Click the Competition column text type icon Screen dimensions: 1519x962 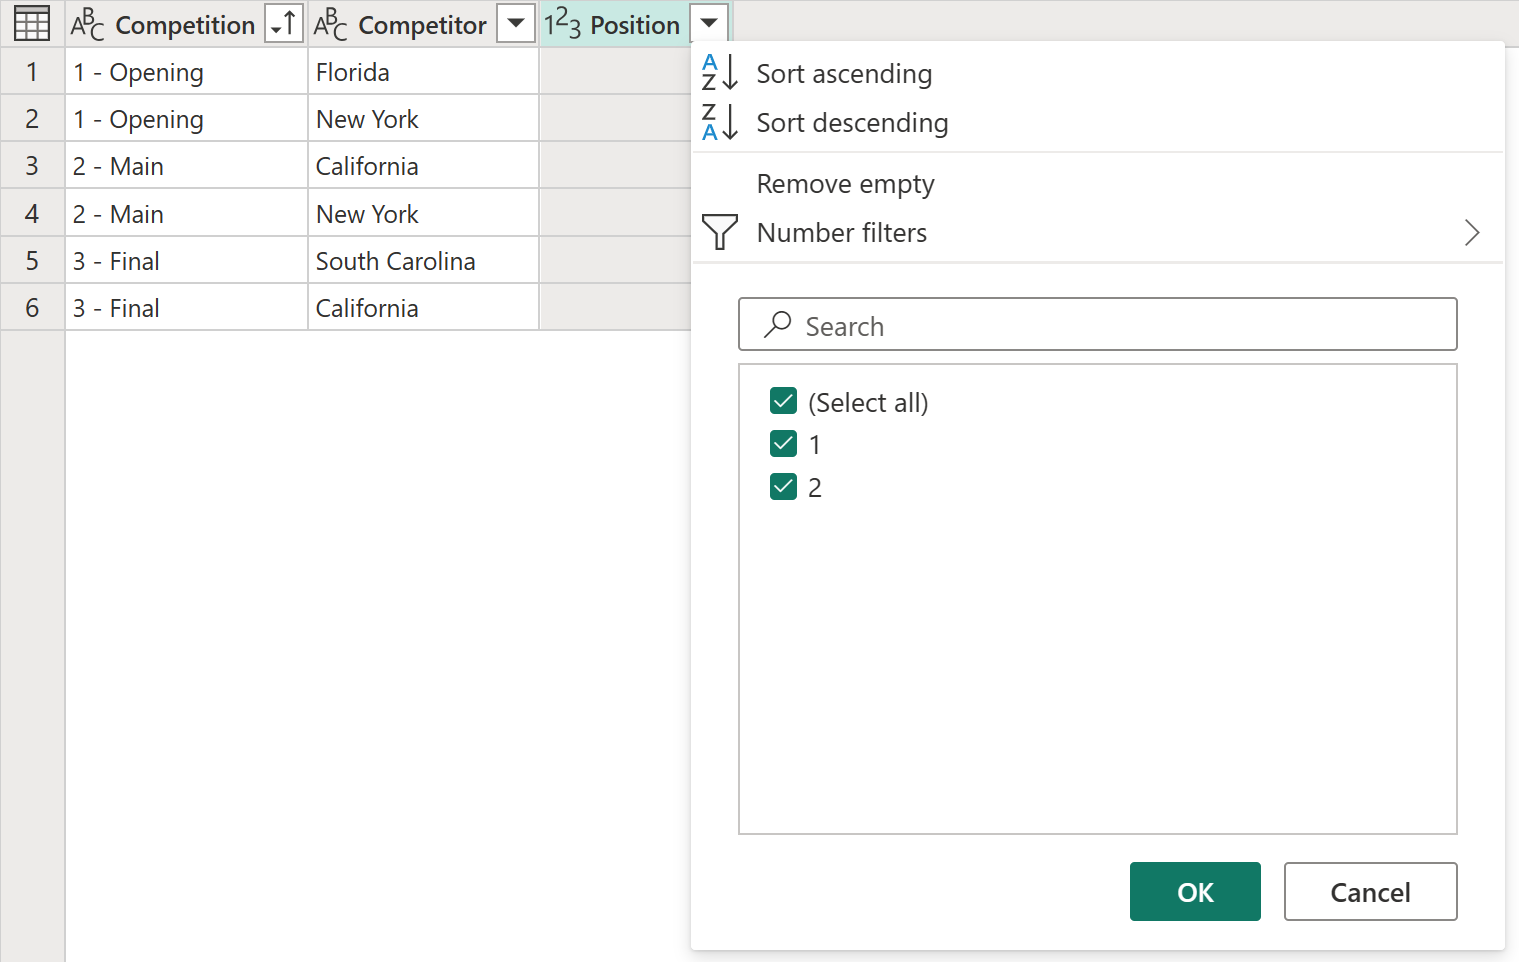(87, 25)
